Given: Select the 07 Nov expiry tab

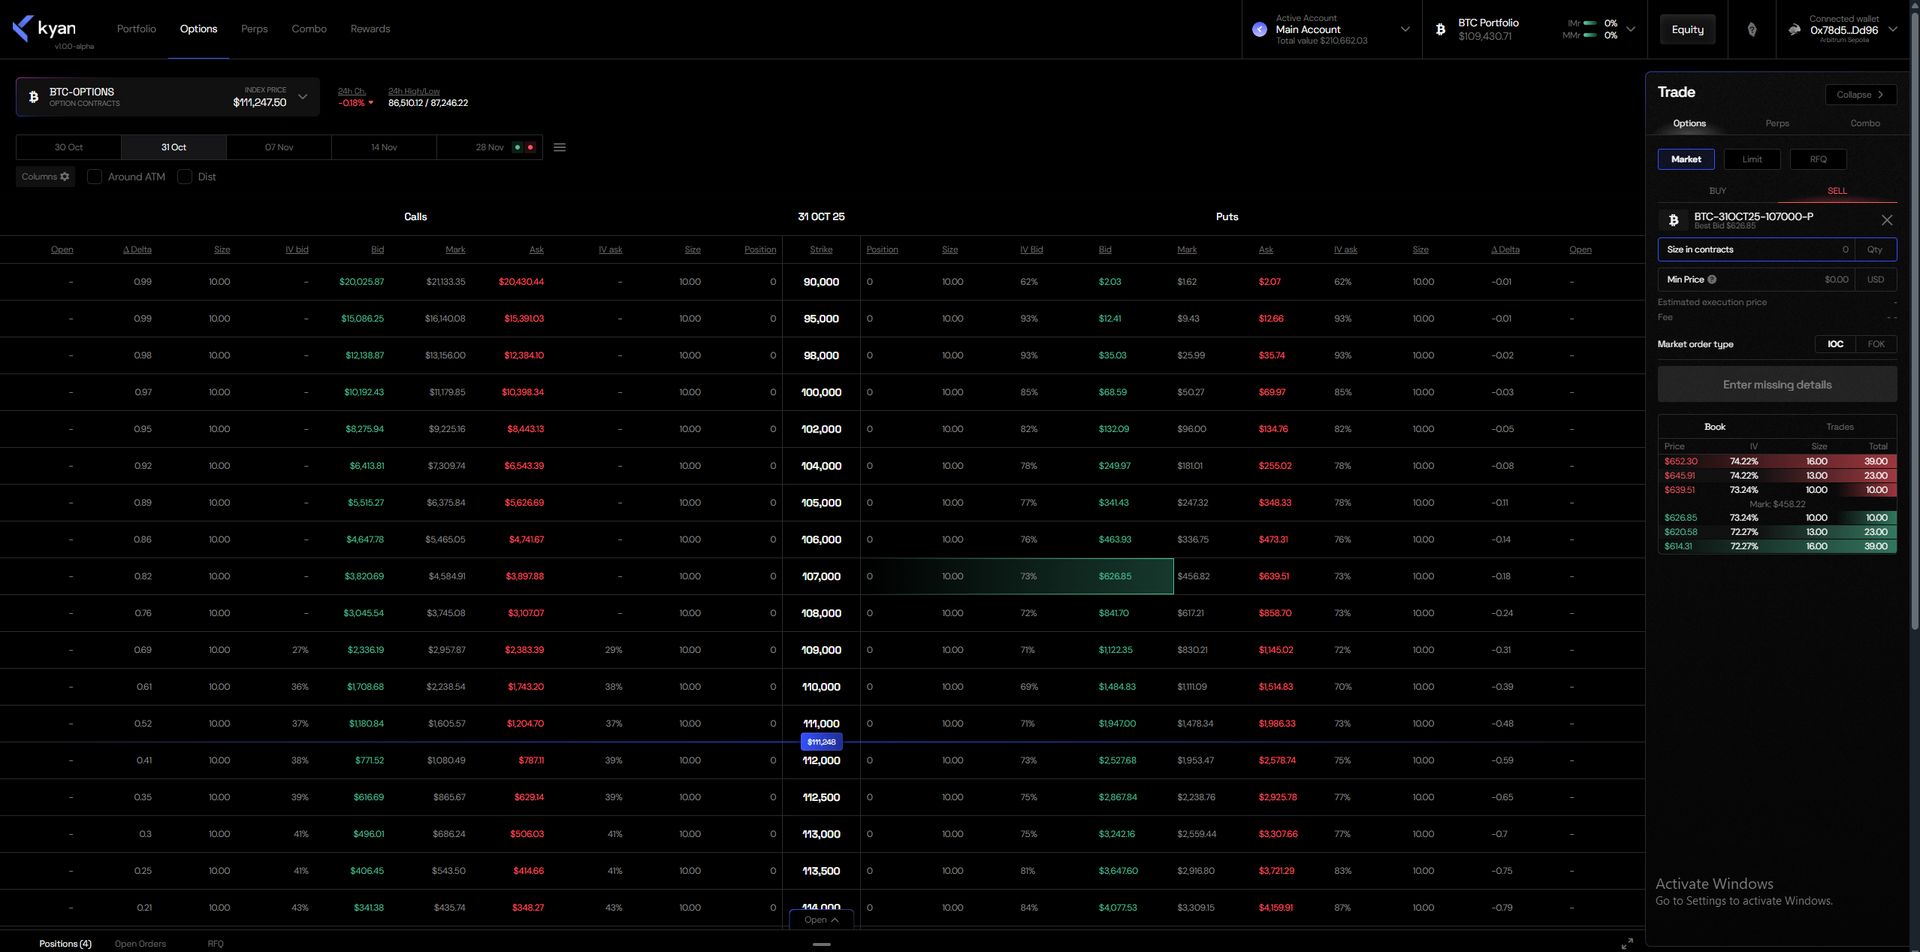Looking at the screenshot, I should tap(279, 148).
